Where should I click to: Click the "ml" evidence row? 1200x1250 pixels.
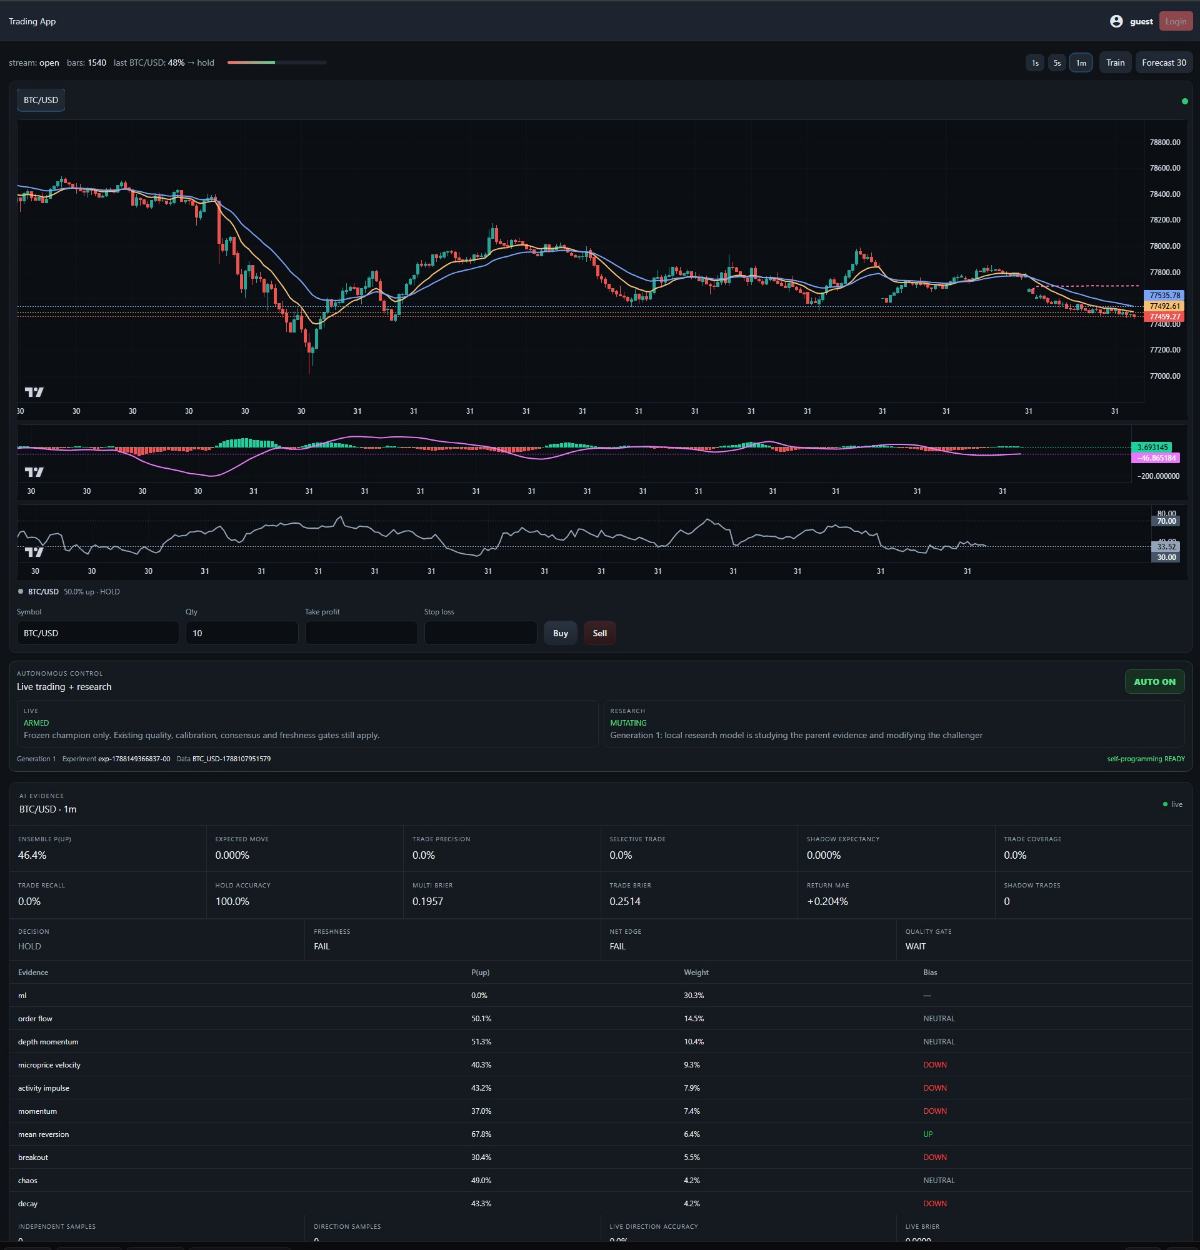click(600, 995)
